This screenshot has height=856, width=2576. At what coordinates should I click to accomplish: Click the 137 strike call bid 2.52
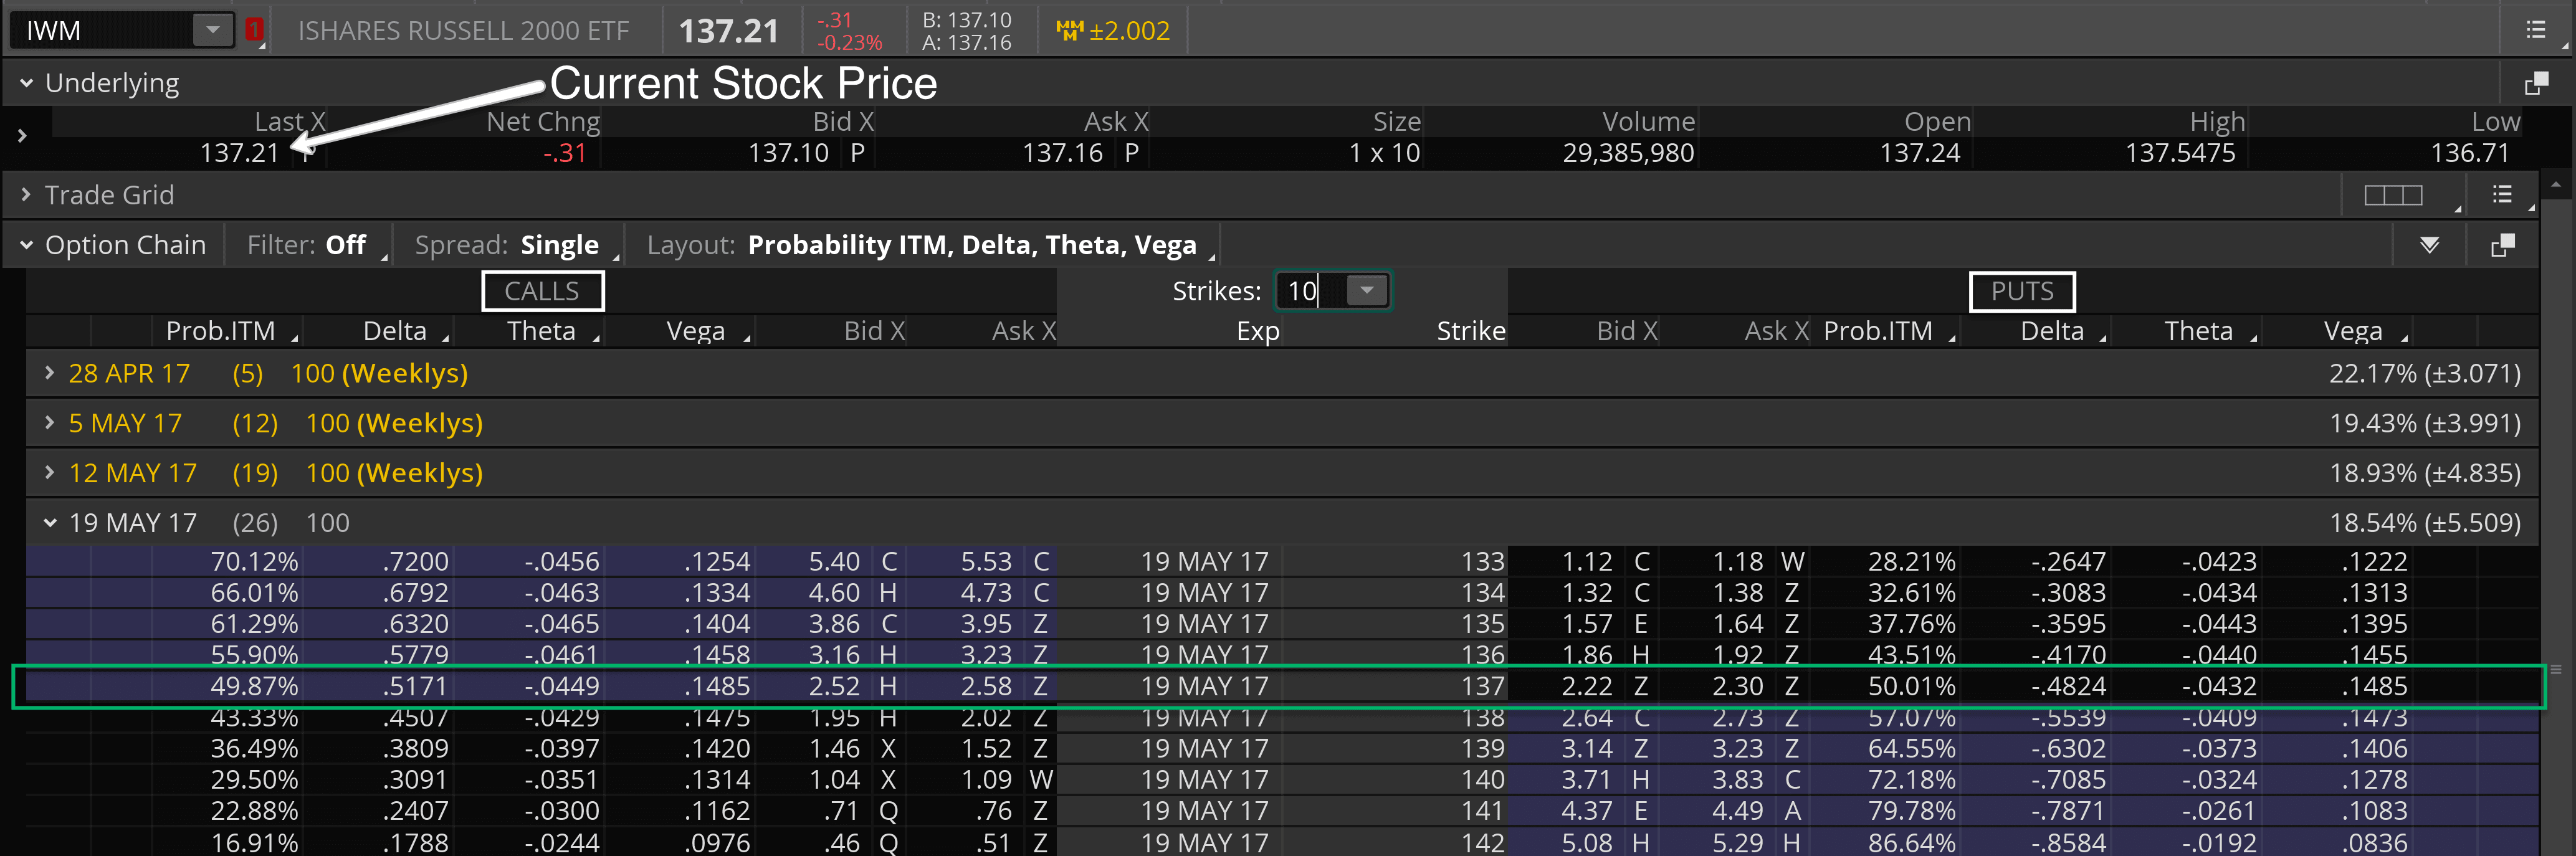[834, 686]
